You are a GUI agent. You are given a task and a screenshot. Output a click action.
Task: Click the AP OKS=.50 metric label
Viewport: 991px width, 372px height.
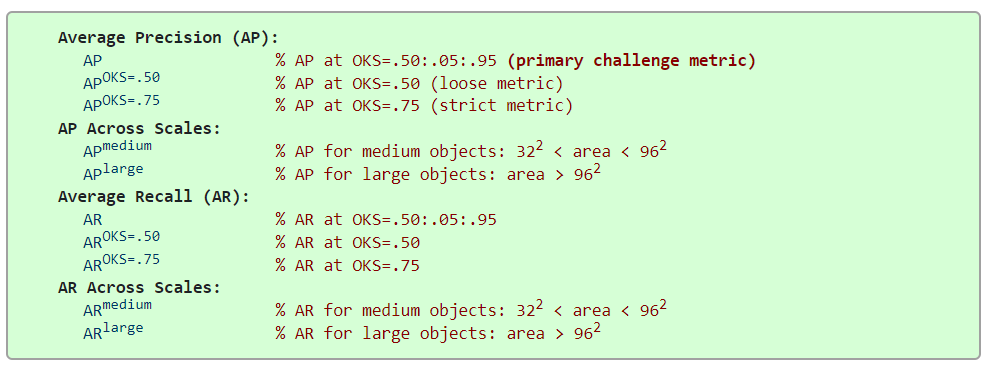[121, 81]
